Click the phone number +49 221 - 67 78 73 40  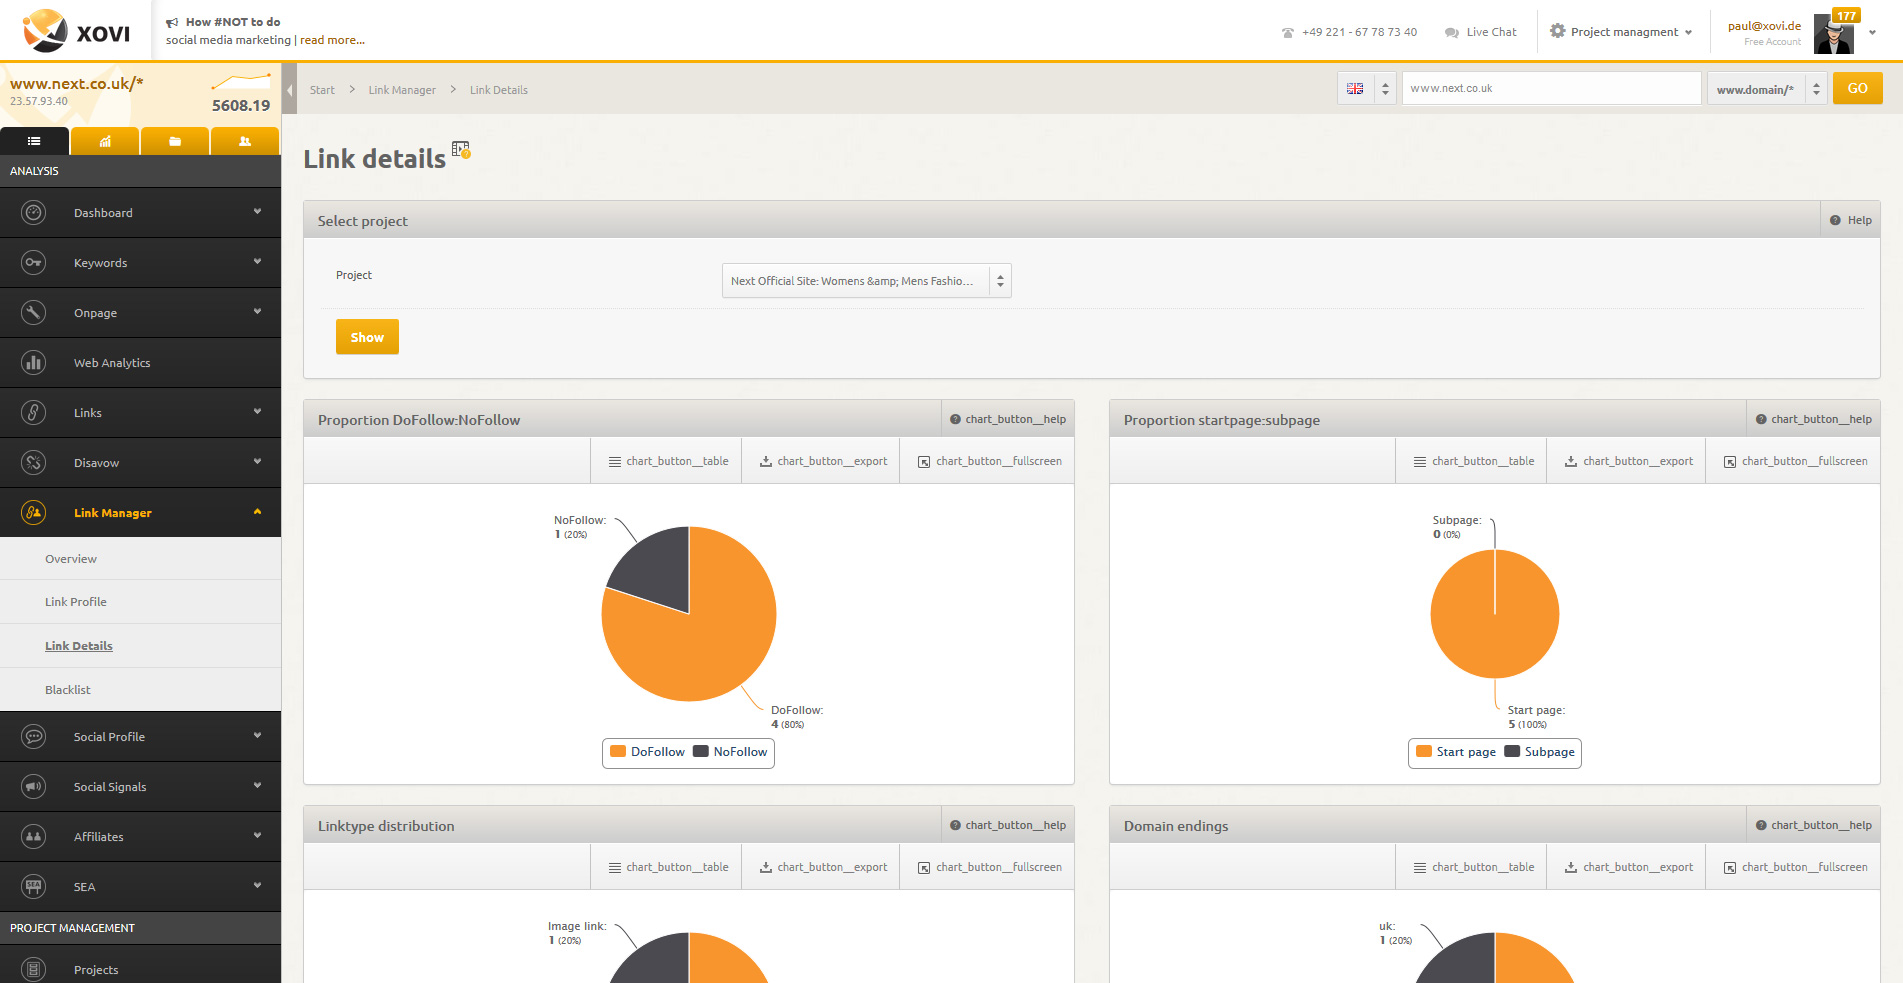click(x=1359, y=32)
